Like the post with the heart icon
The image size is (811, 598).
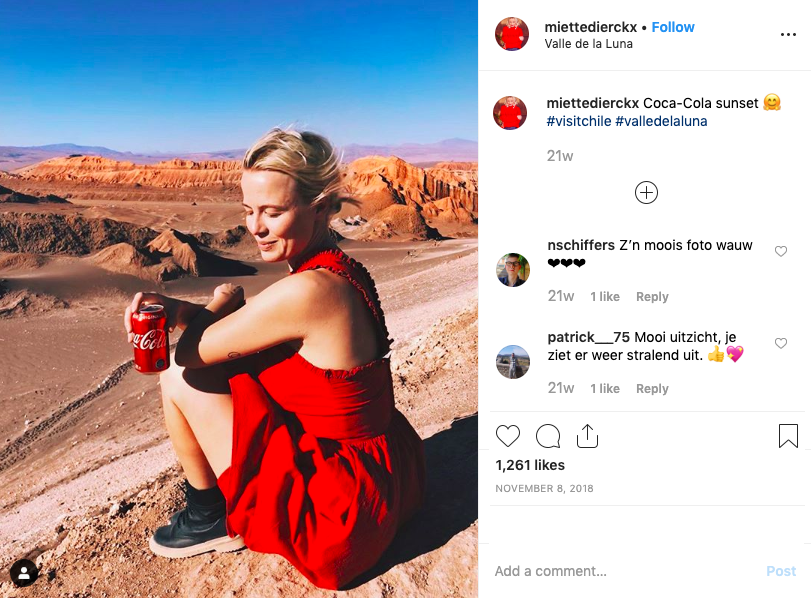507,436
